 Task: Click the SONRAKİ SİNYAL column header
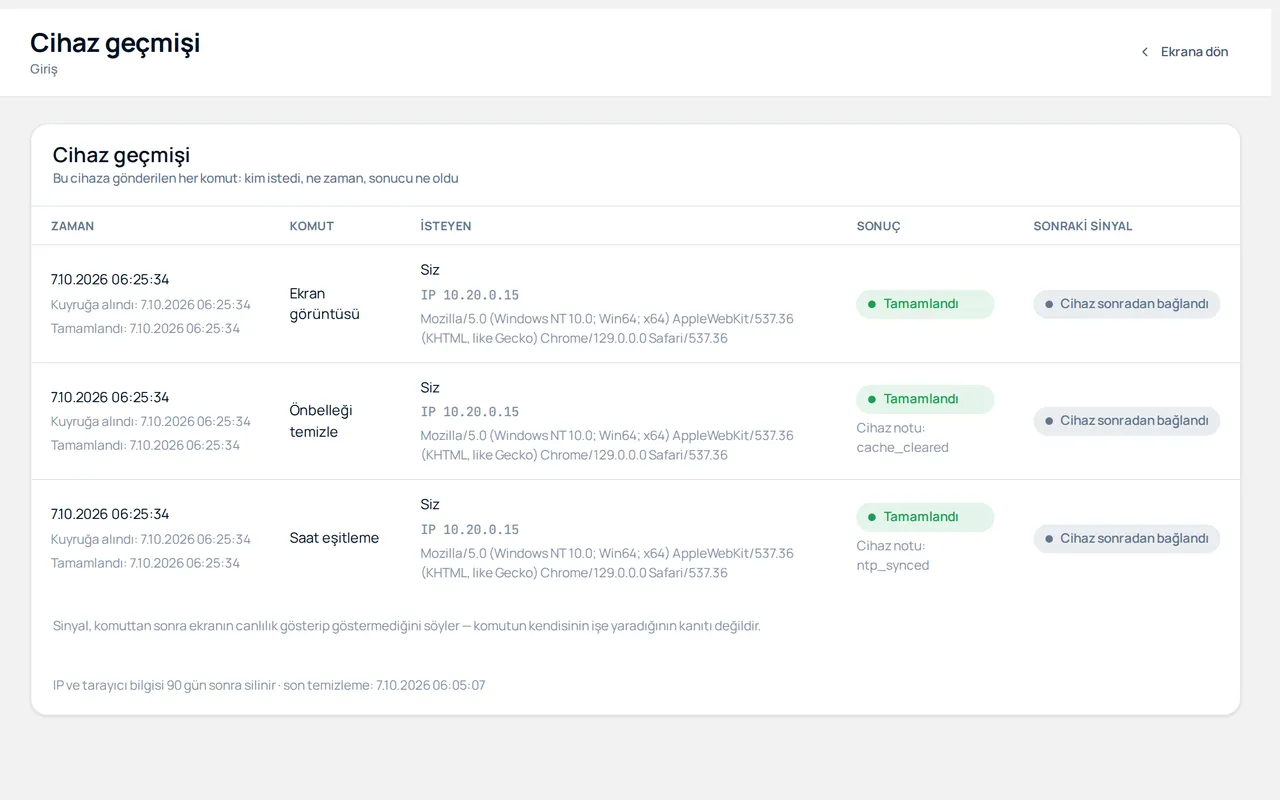point(1083,226)
